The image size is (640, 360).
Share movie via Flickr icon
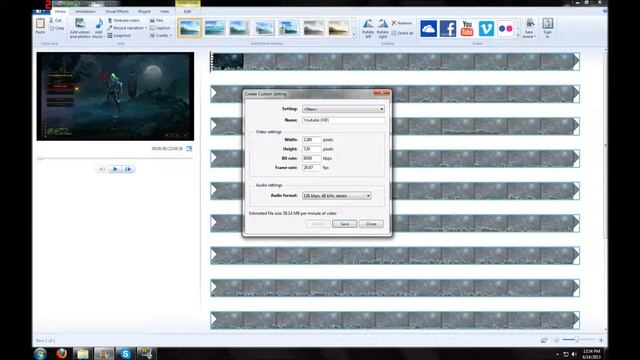pyautogui.click(x=505, y=29)
